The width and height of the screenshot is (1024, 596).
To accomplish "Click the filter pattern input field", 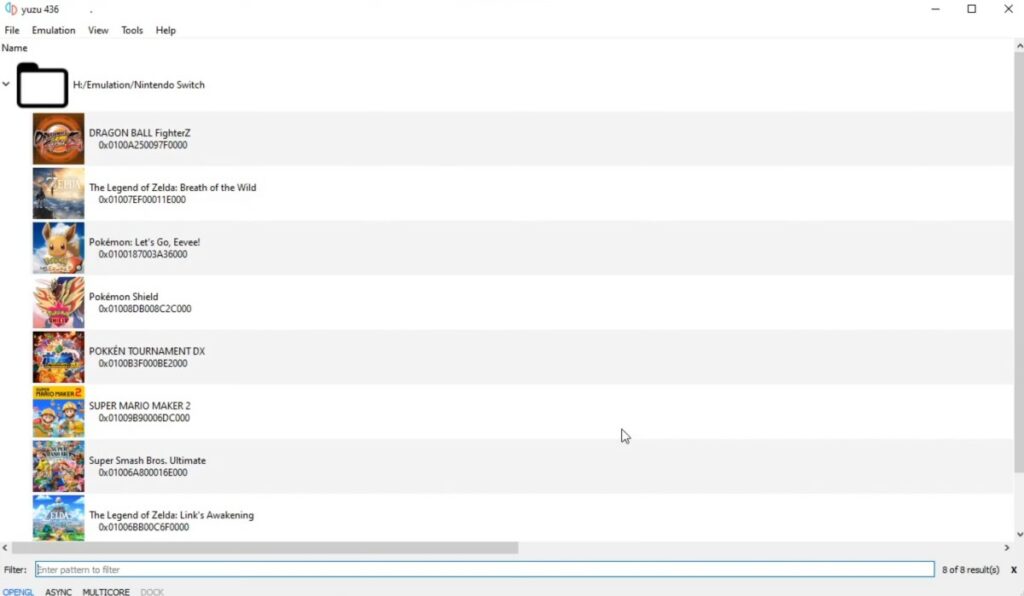I will click(x=484, y=570).
